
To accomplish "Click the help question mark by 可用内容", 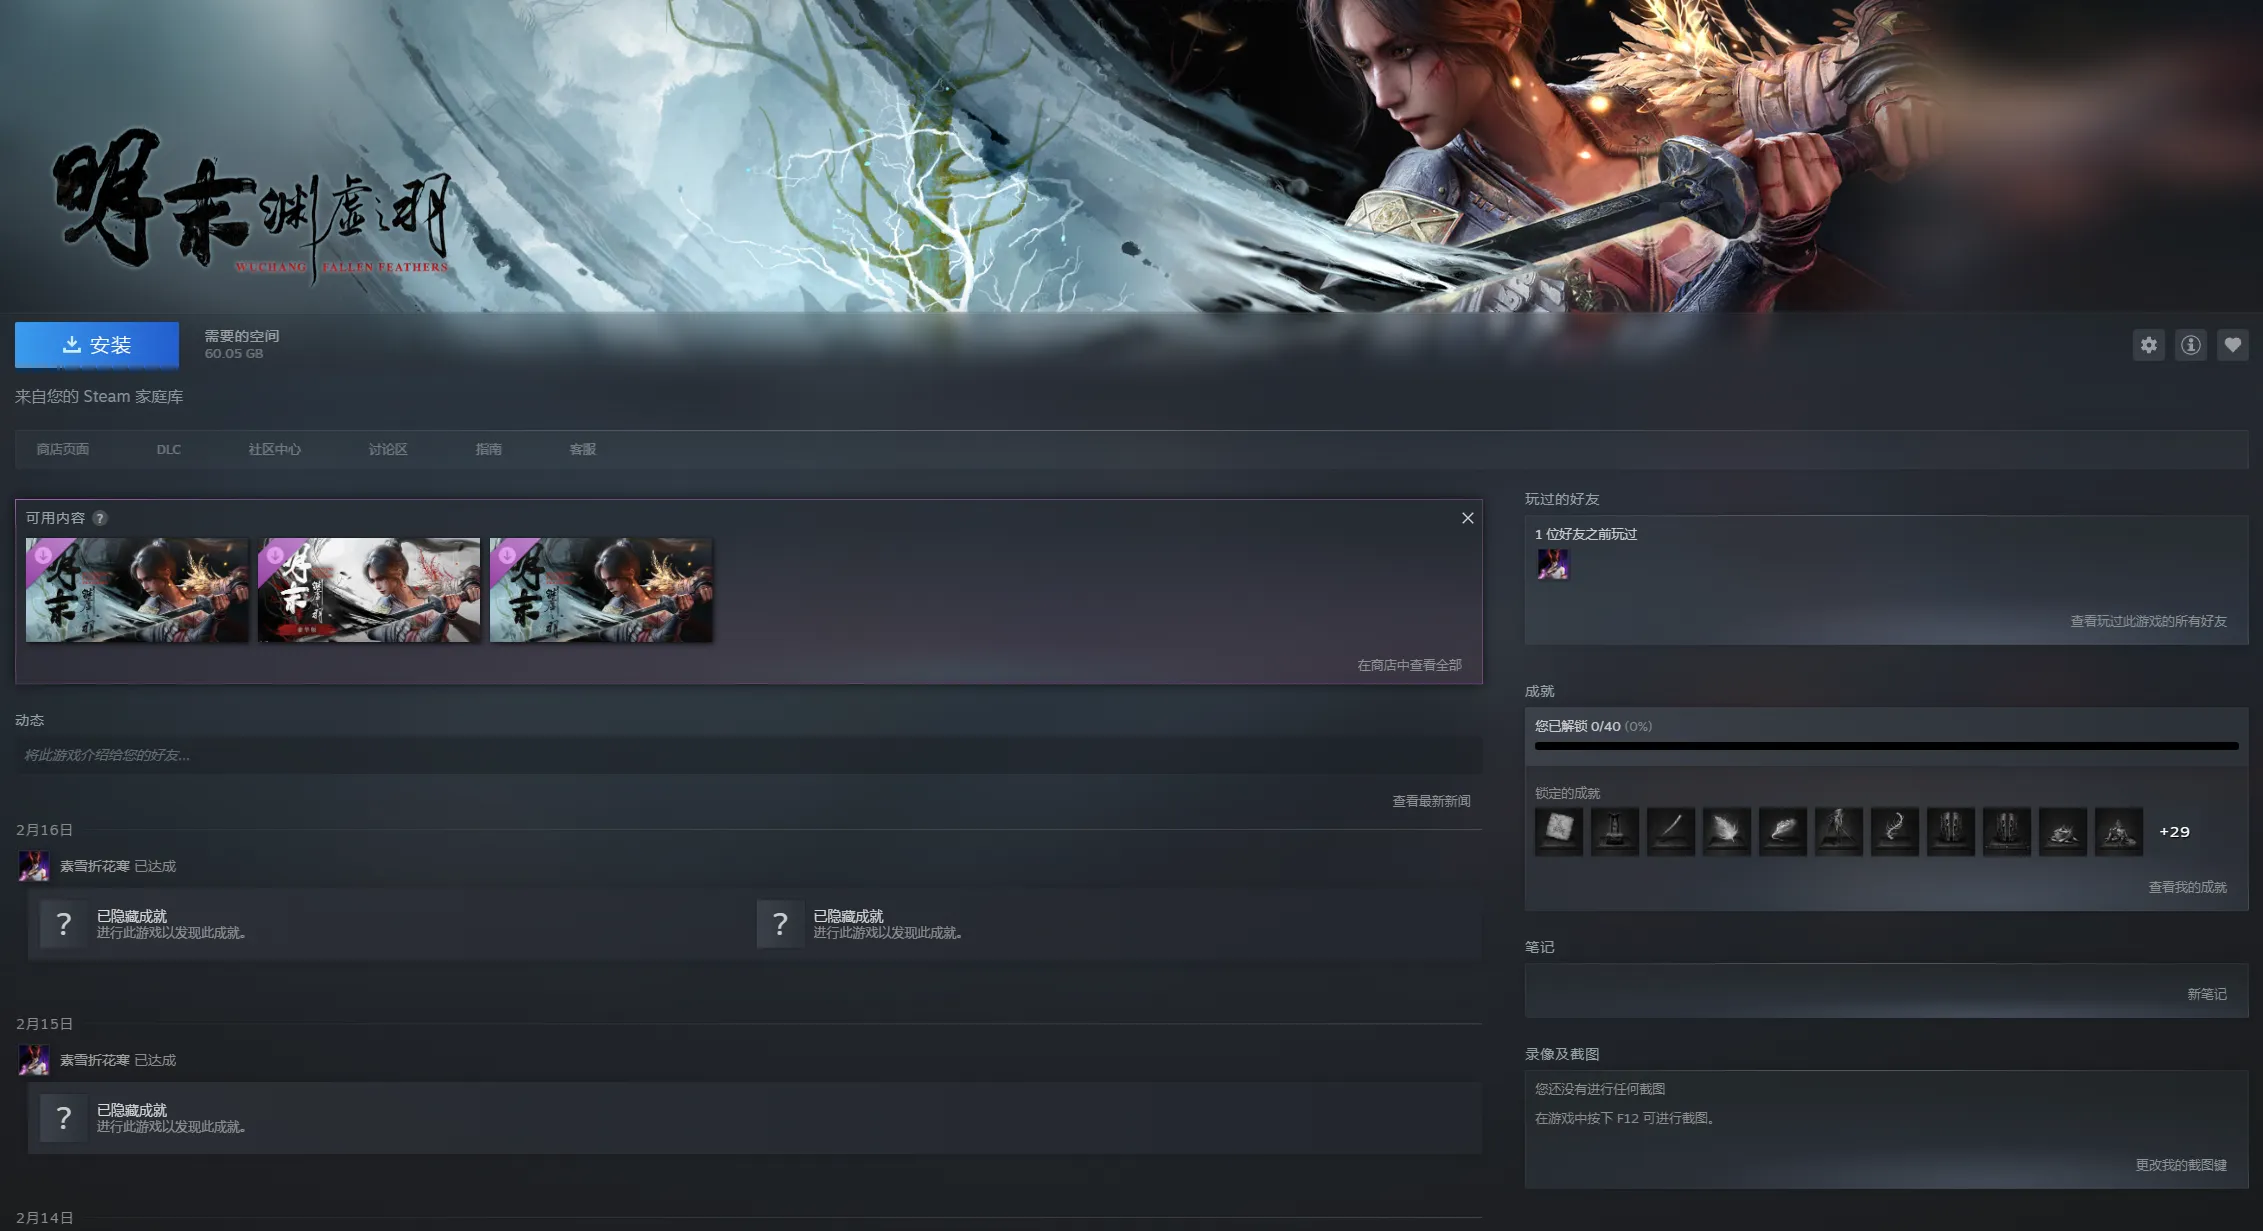I will (x=100, y=518).
